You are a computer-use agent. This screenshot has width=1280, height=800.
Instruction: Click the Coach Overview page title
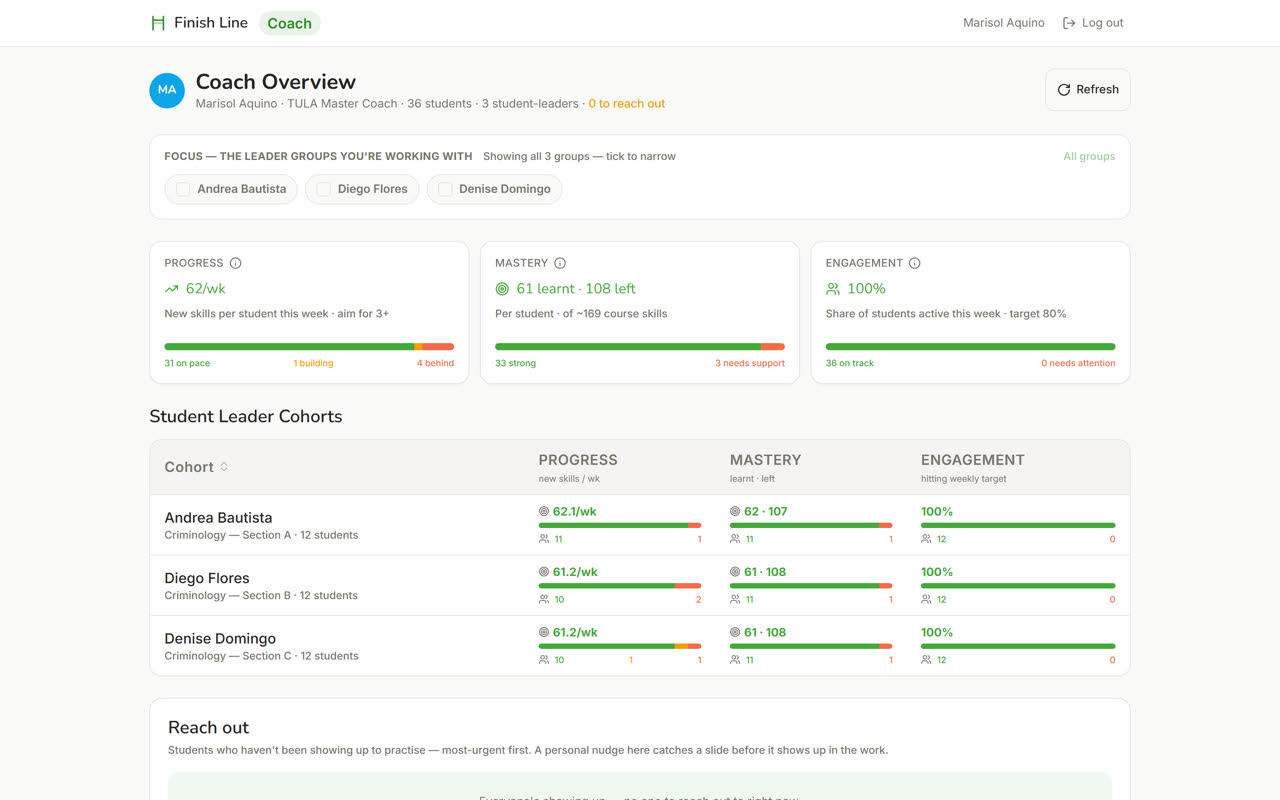[x=276, y=82]
